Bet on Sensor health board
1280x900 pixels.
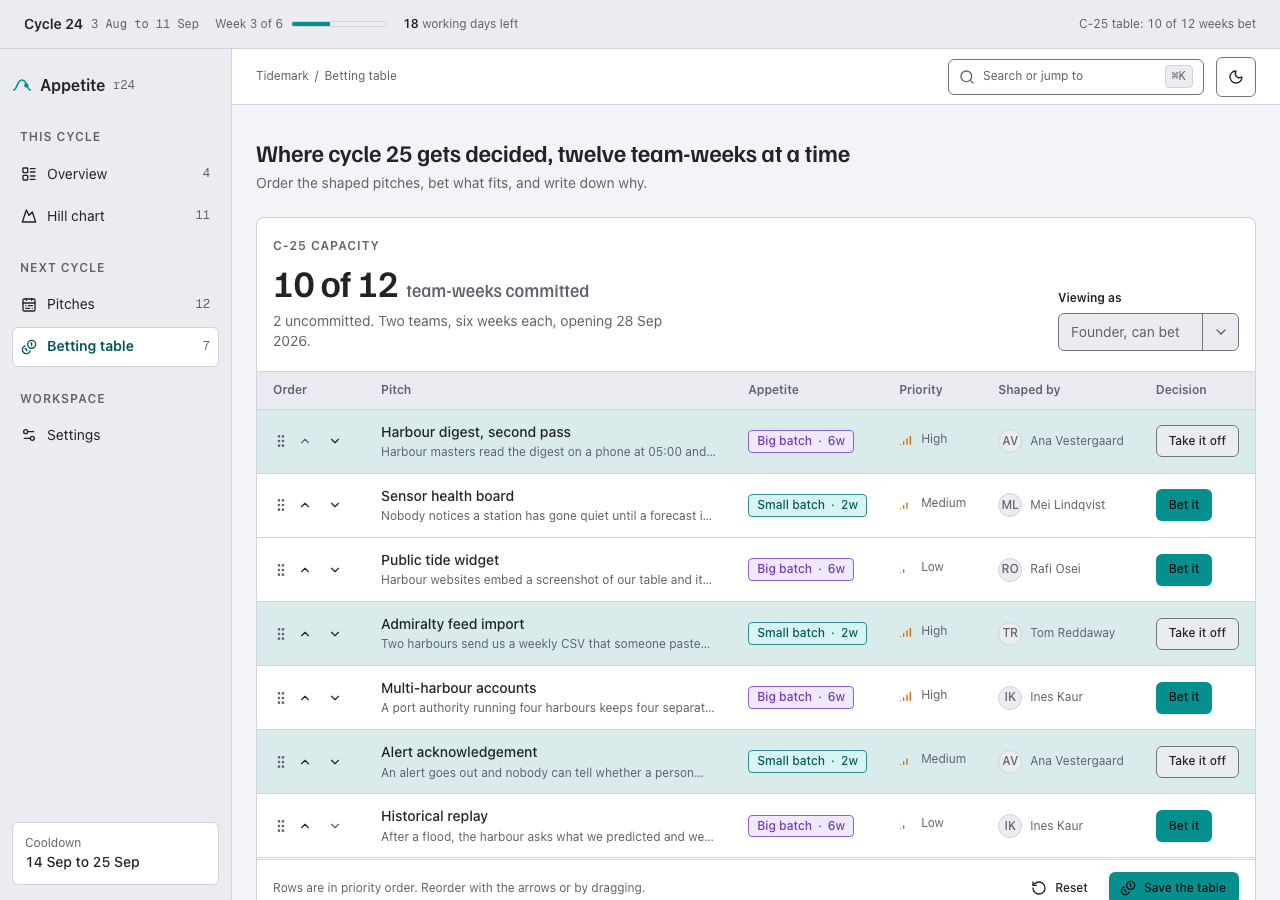pyautogui.click(x=1184, y=505)
